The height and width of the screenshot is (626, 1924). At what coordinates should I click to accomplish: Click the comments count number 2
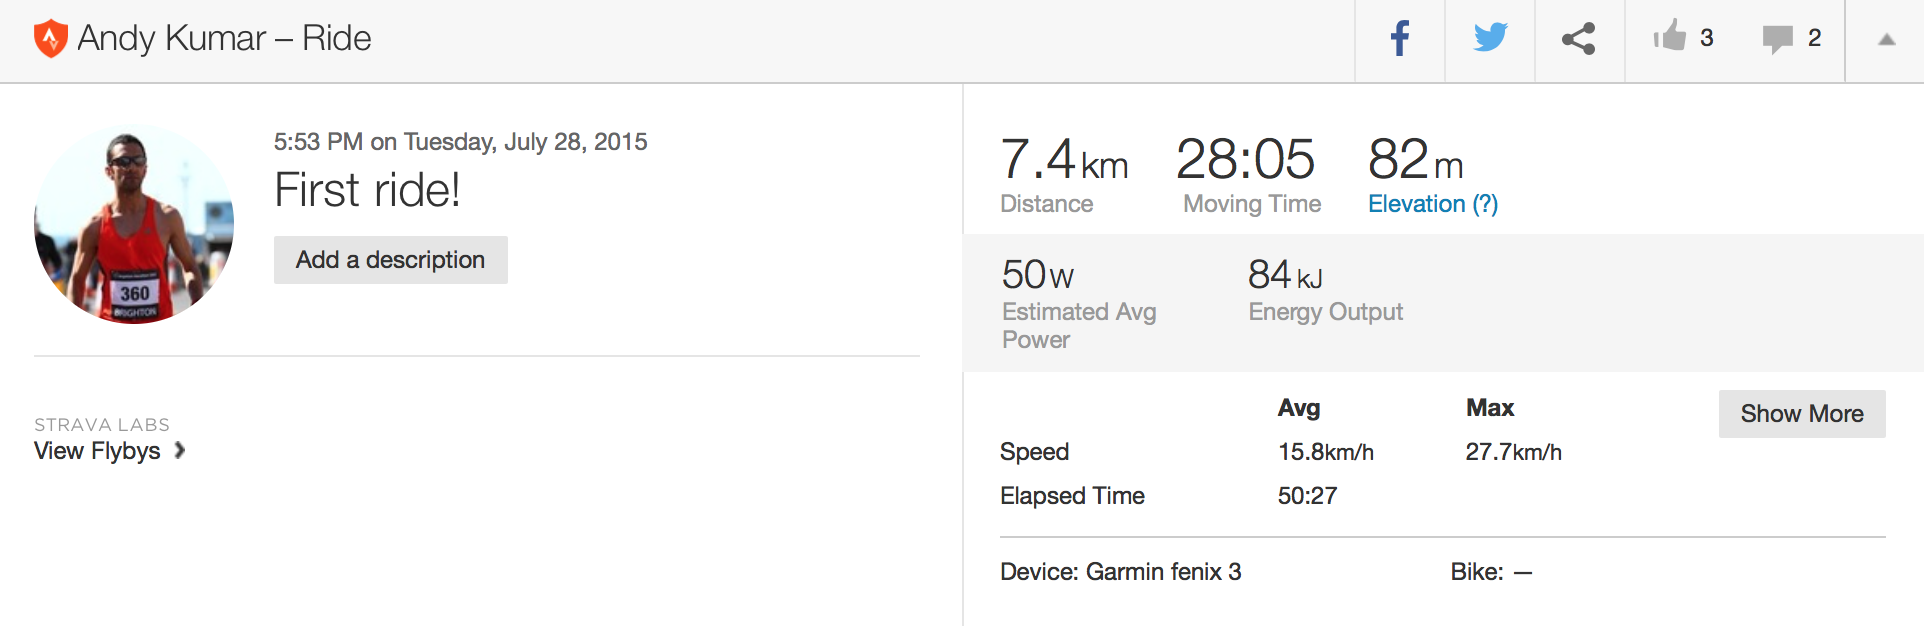(1814, 38)
